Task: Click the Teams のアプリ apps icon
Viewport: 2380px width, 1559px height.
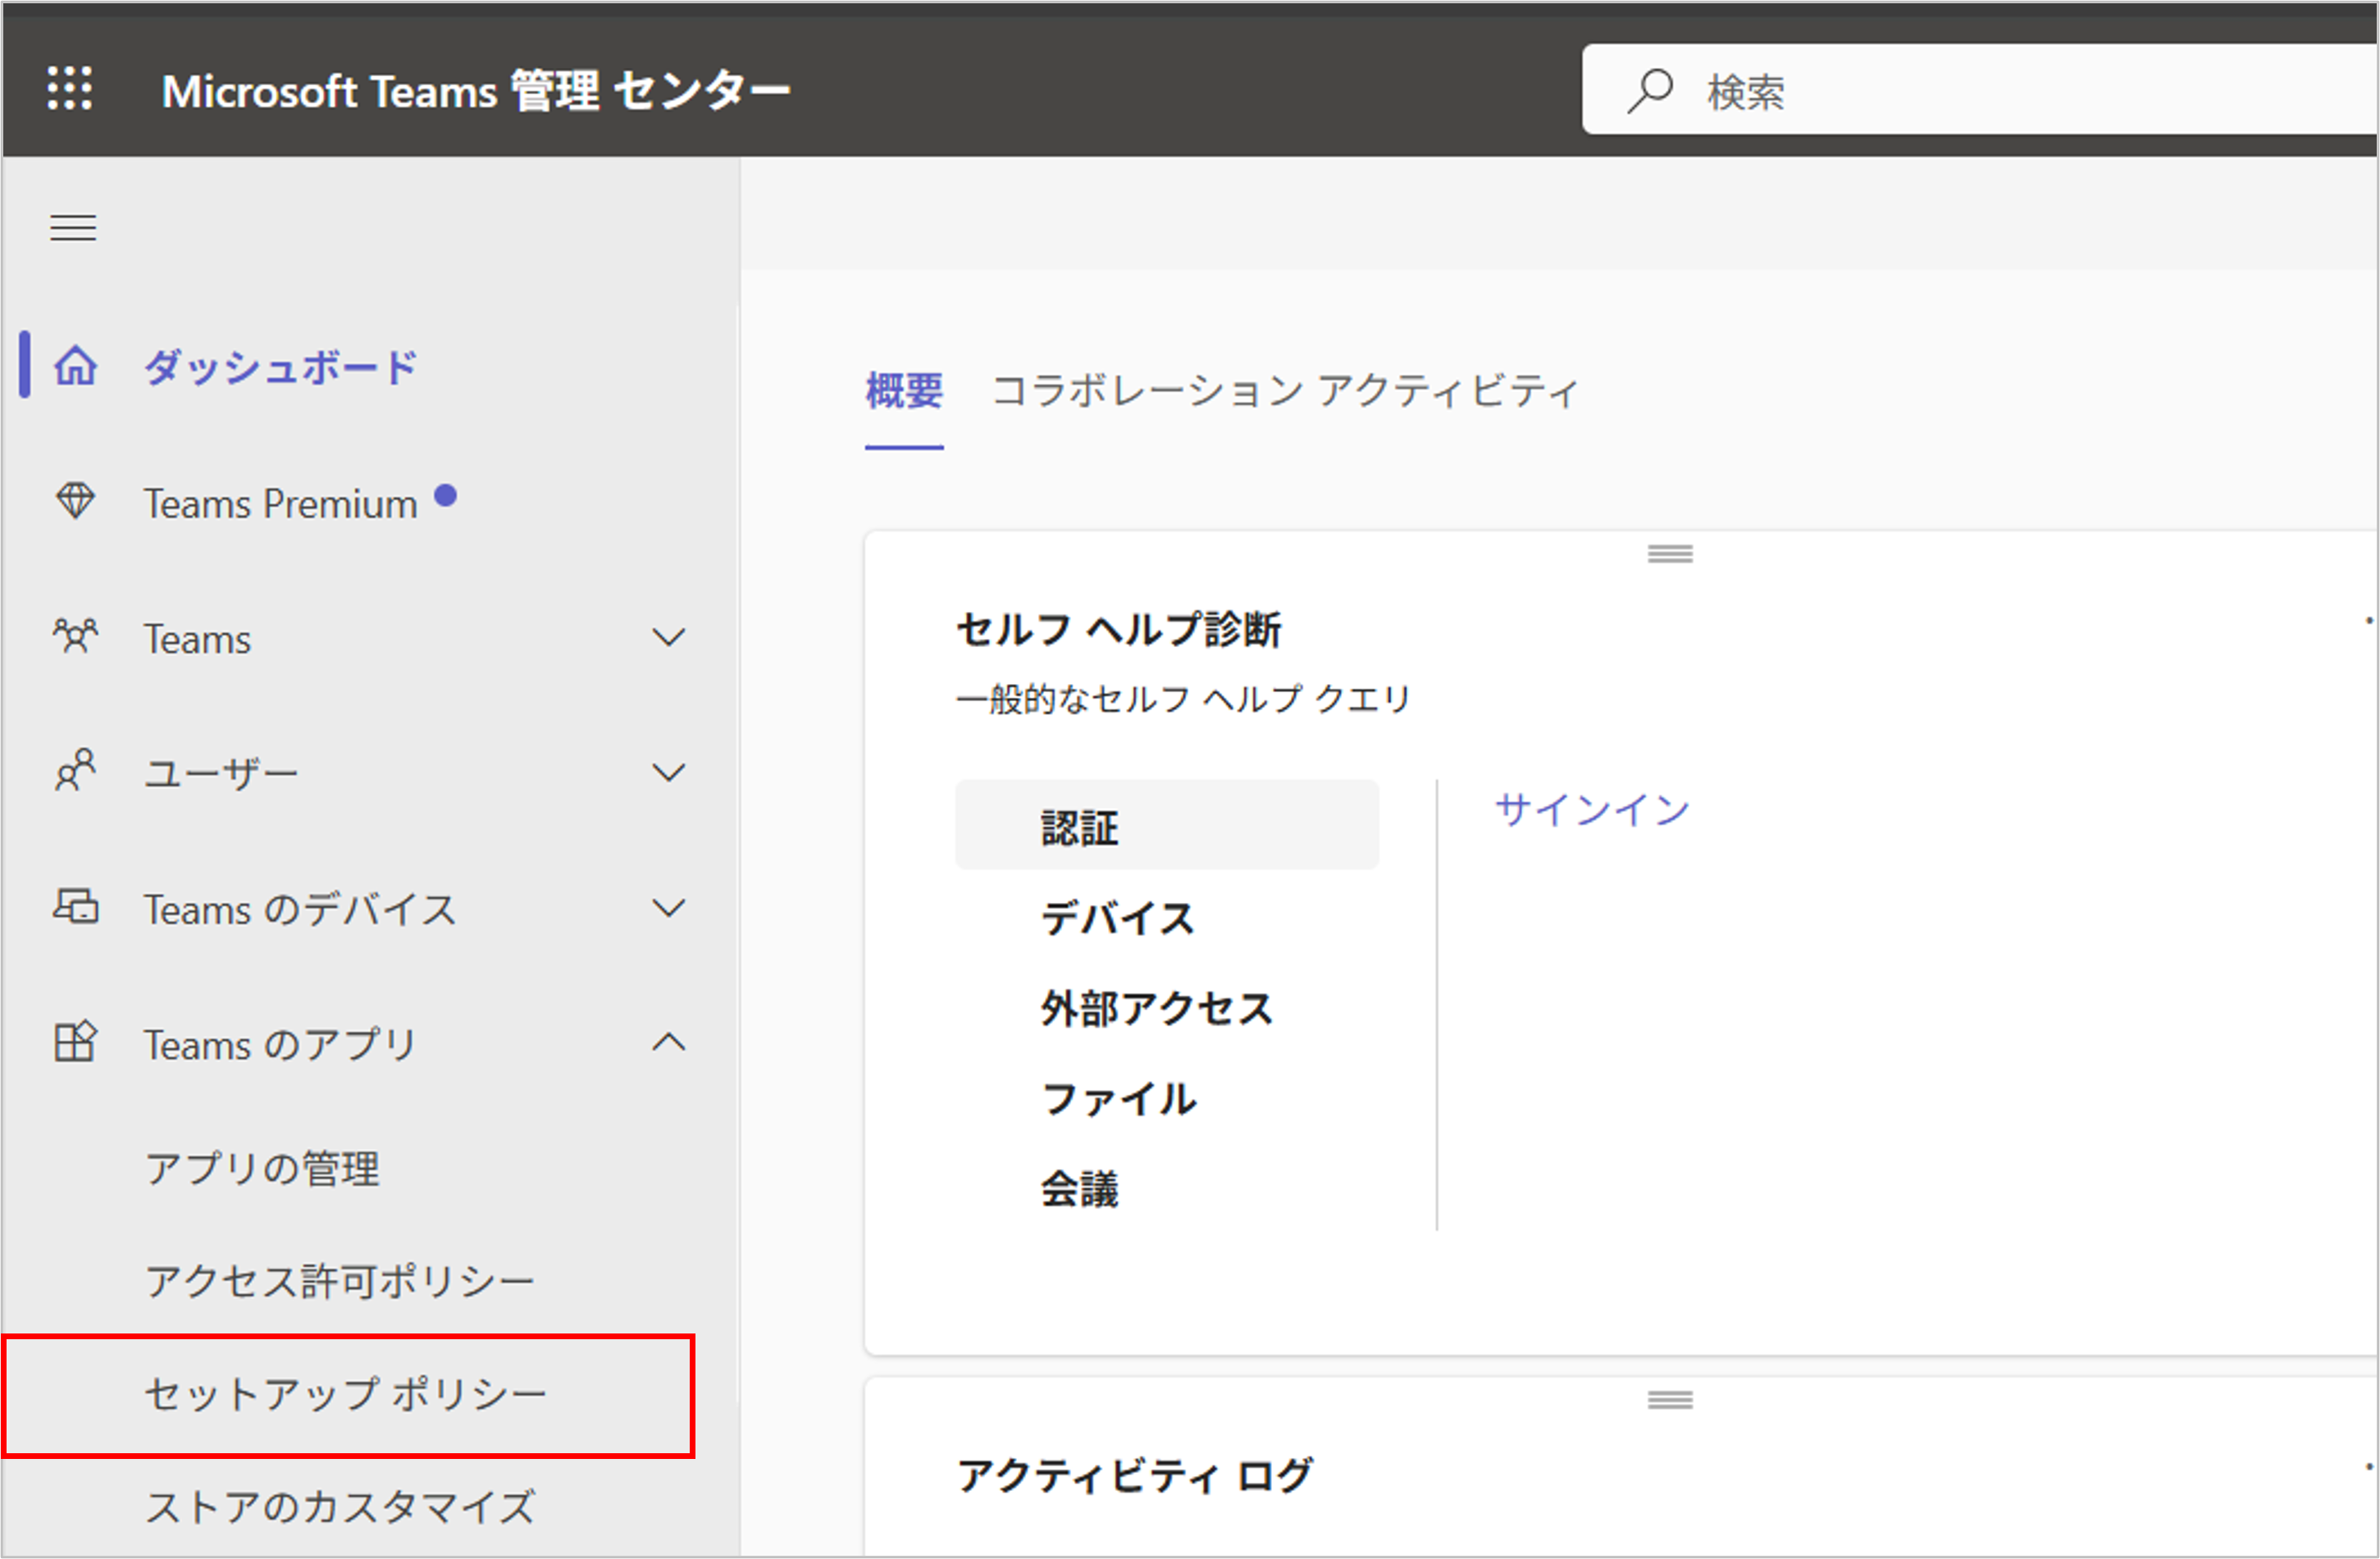Action: click(76, 1043)
